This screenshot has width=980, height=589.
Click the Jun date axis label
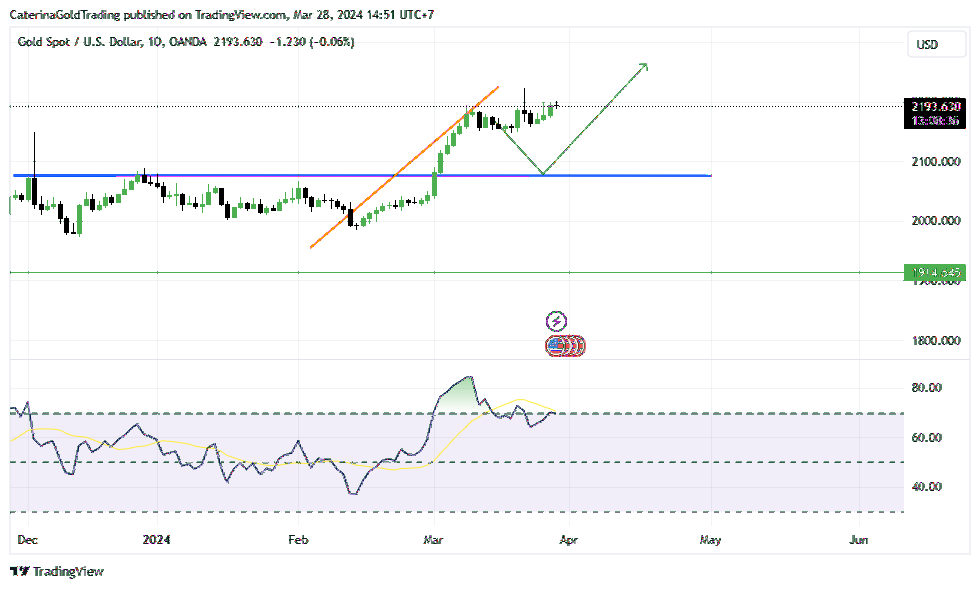(859, 540)
